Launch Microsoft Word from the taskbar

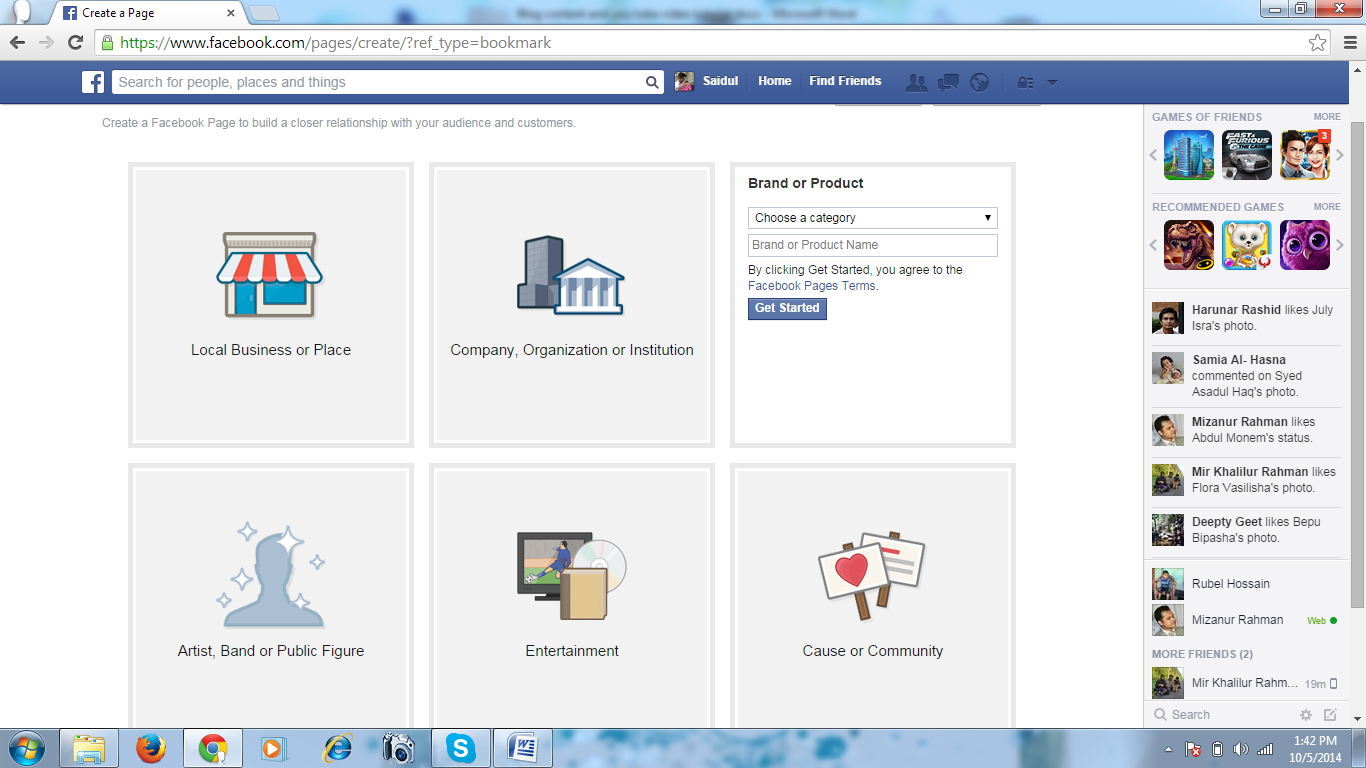[522, 747]
